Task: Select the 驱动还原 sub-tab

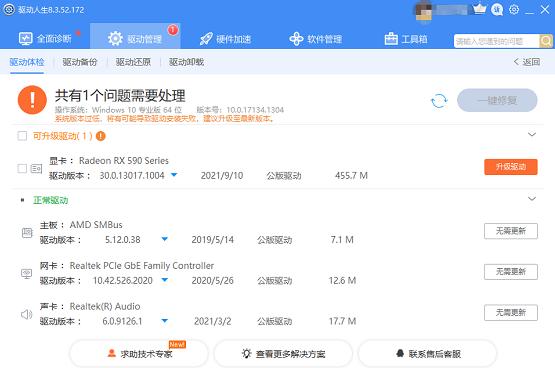Action: [133, 62]
